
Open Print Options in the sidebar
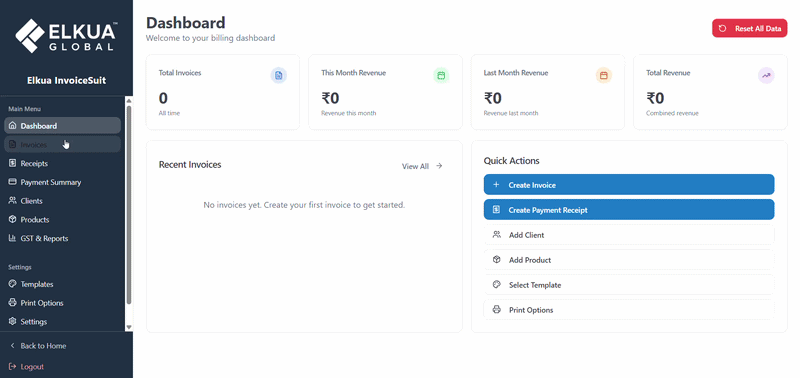[x=62, y=303]
